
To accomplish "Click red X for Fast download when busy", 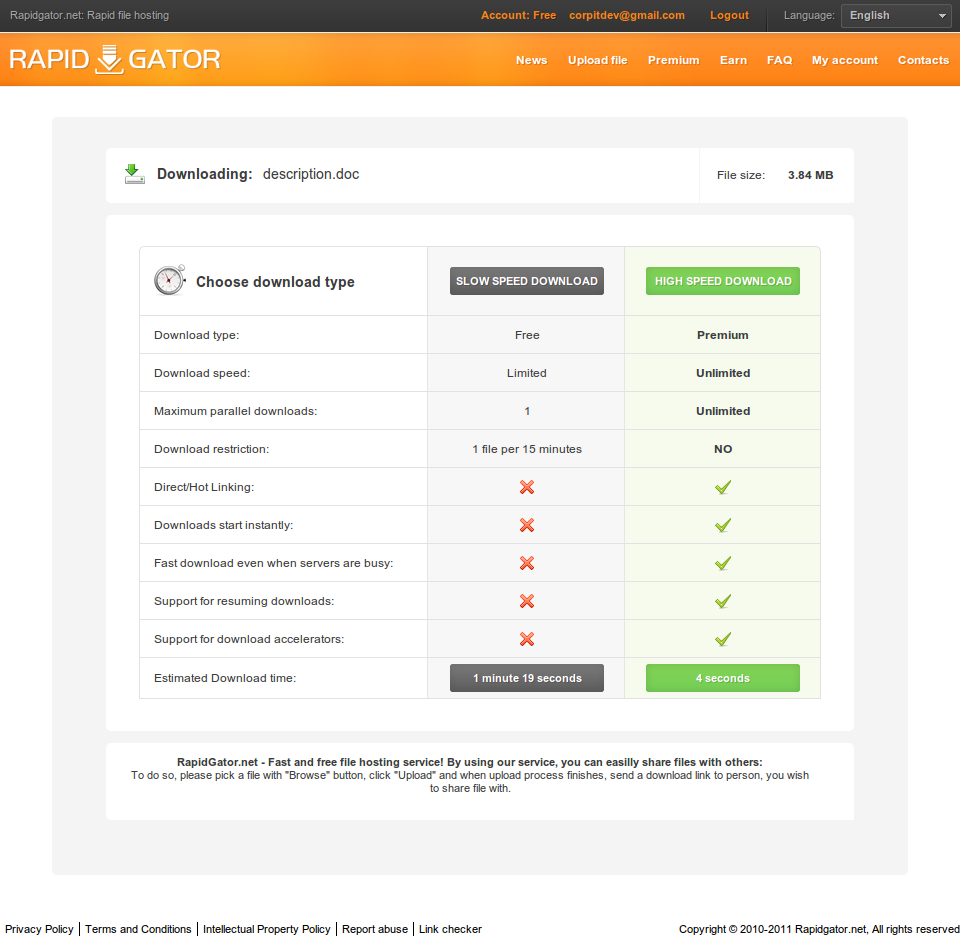I will (527, 563).
